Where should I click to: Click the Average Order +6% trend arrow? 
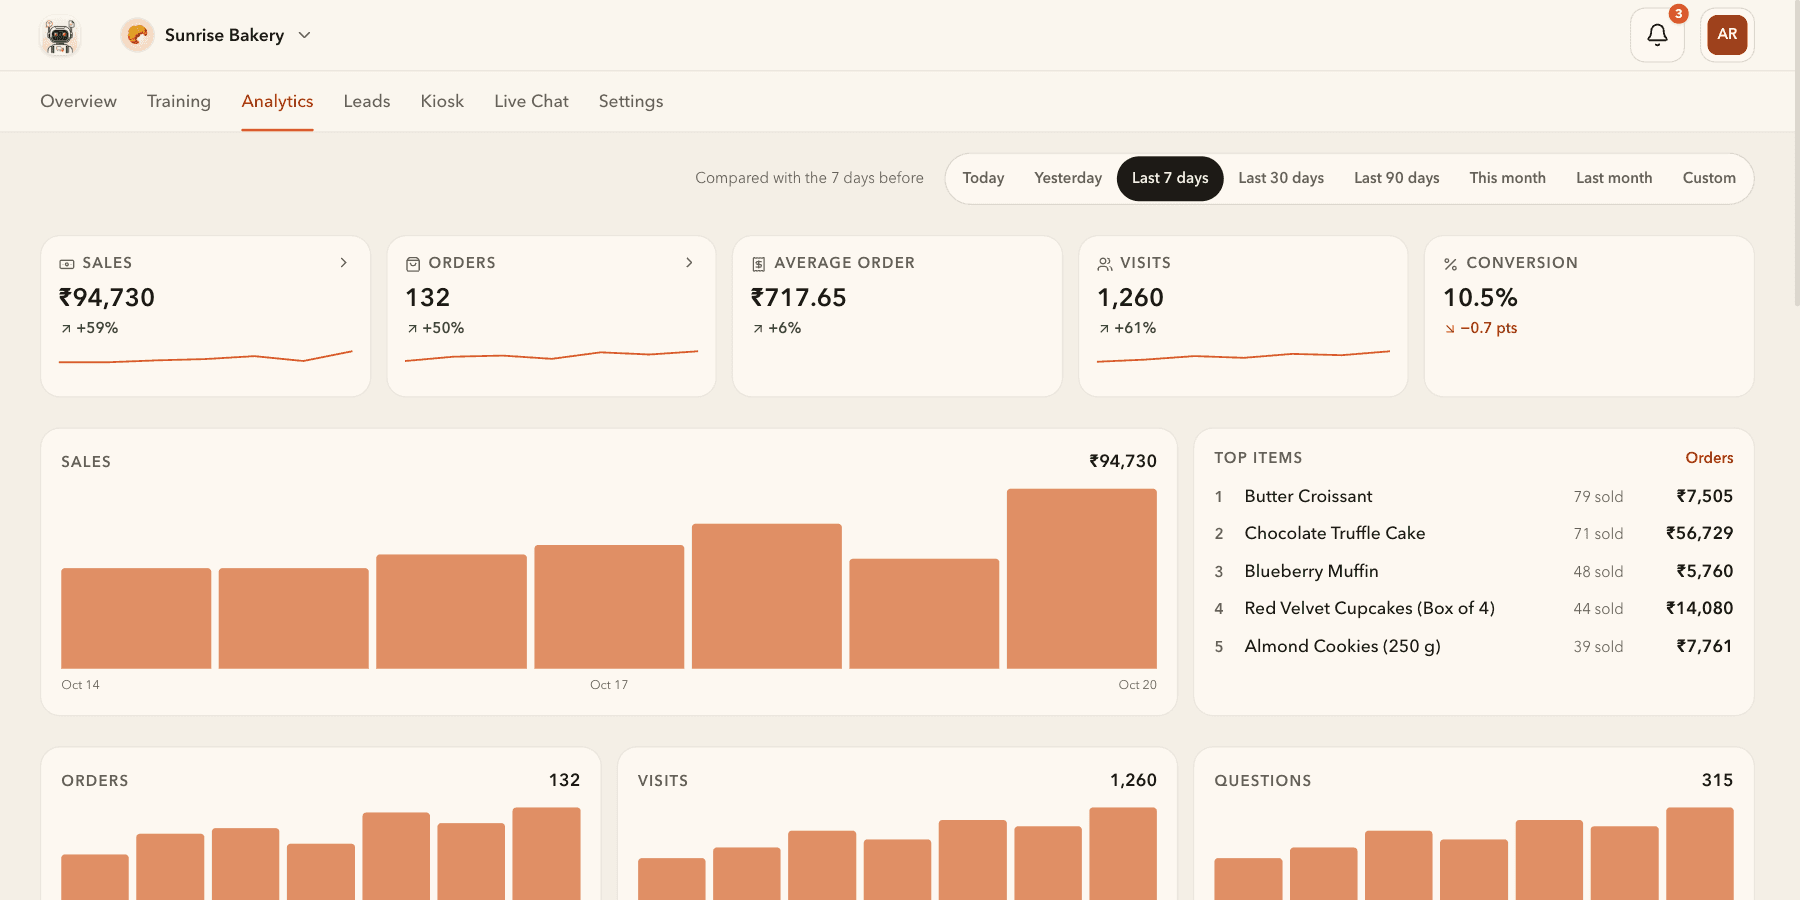(758, 329)
